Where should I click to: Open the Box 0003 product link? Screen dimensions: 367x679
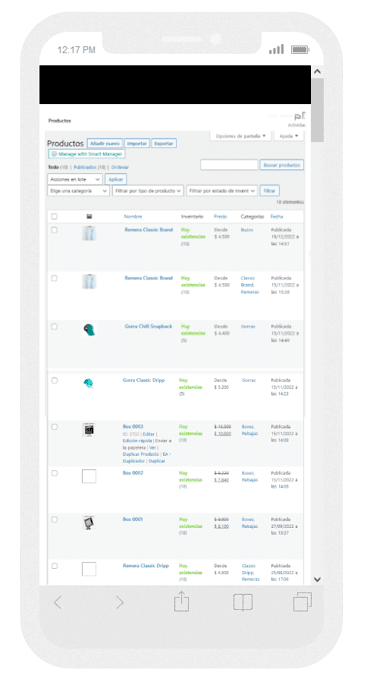(133, 427)
